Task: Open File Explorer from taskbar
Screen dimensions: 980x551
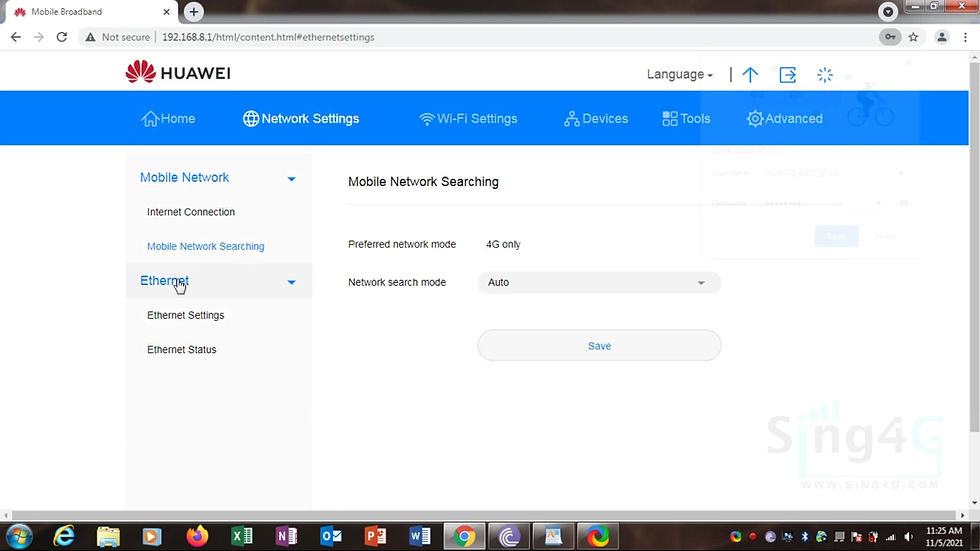Action: (x=108, y=536)
